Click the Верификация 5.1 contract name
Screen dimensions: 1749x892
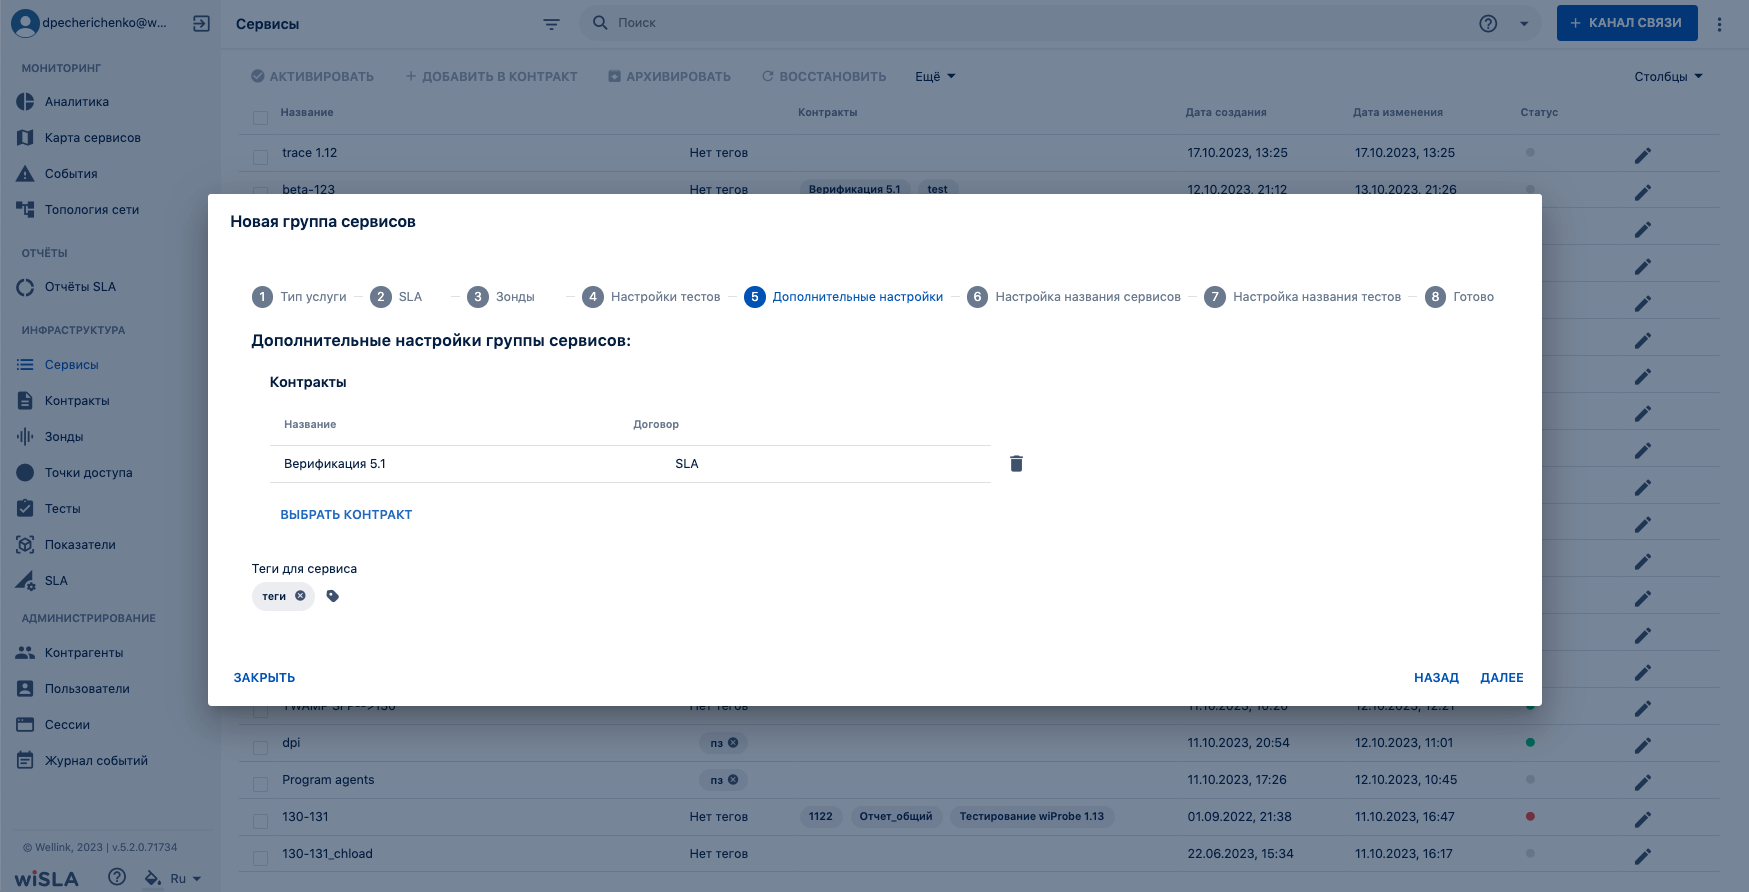[335, 464]
